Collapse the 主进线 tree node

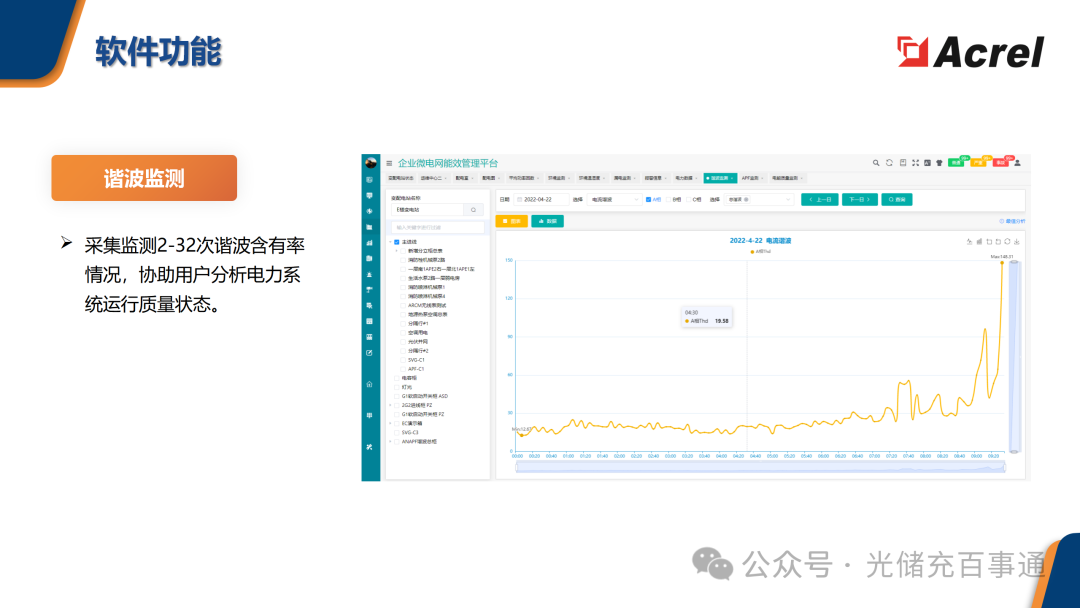pos(391,242)
